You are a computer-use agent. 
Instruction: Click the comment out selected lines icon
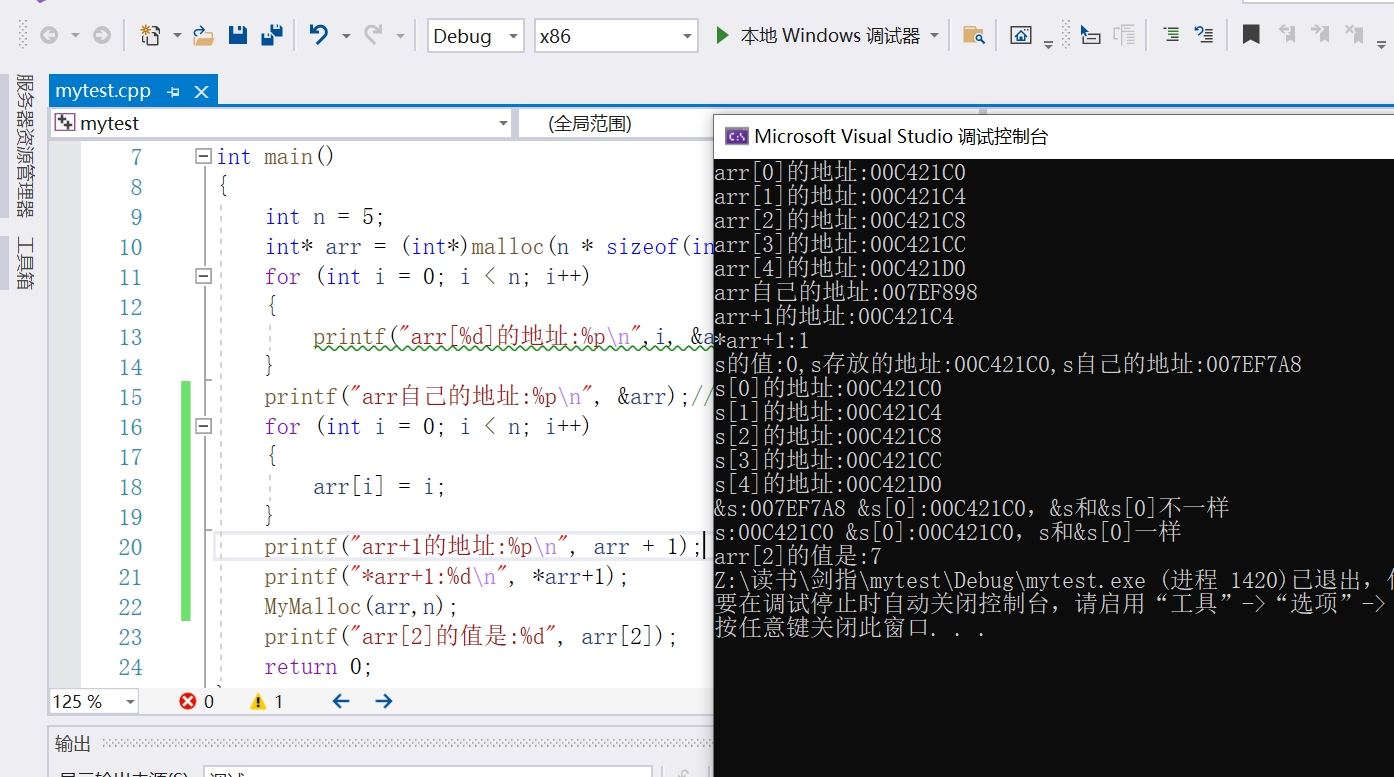tap(1204, 35)
